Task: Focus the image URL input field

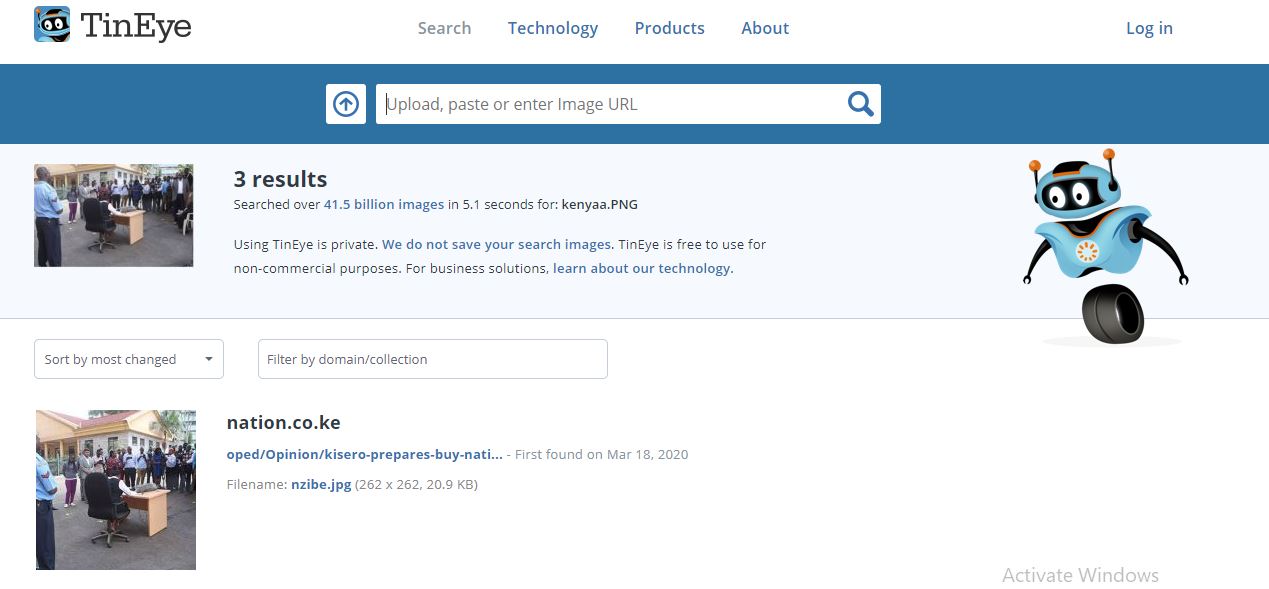Action: coord(610,104)
